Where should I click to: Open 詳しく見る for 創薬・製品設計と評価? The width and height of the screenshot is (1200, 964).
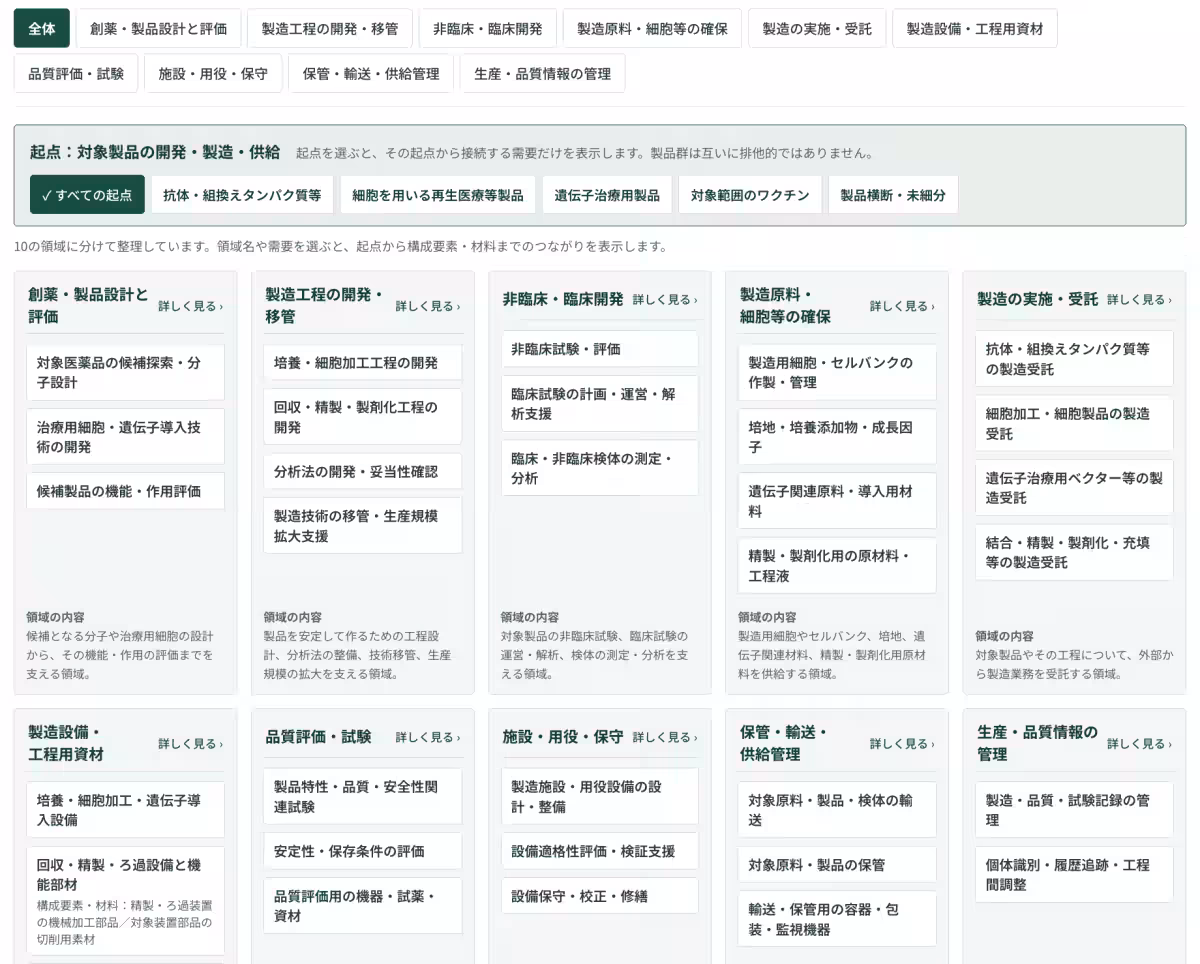pyautogui.click(x=190, y=306)
